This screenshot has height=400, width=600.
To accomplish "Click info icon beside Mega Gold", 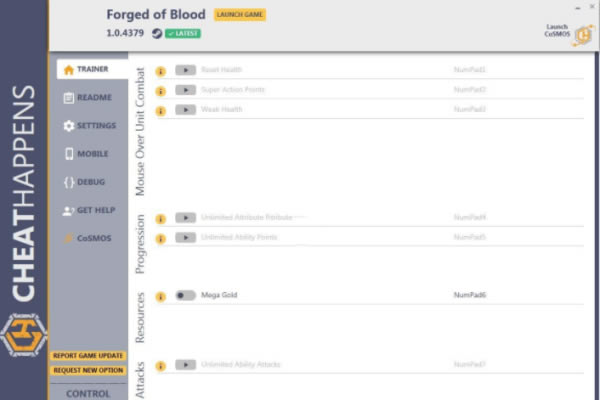I will [x=160, y=295].
